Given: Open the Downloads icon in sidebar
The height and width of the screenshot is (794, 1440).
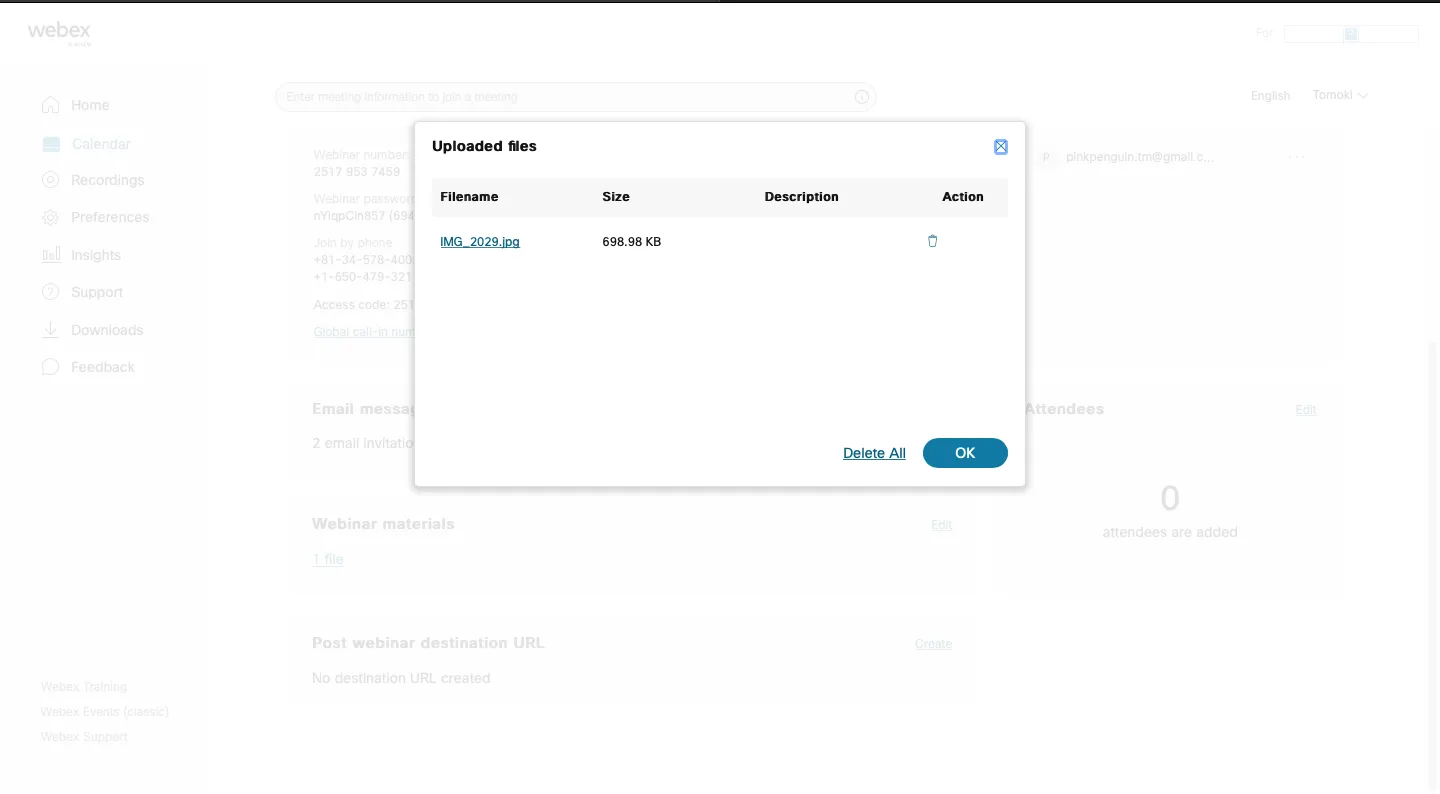Looking at the screenshot, I should [50, 330].
